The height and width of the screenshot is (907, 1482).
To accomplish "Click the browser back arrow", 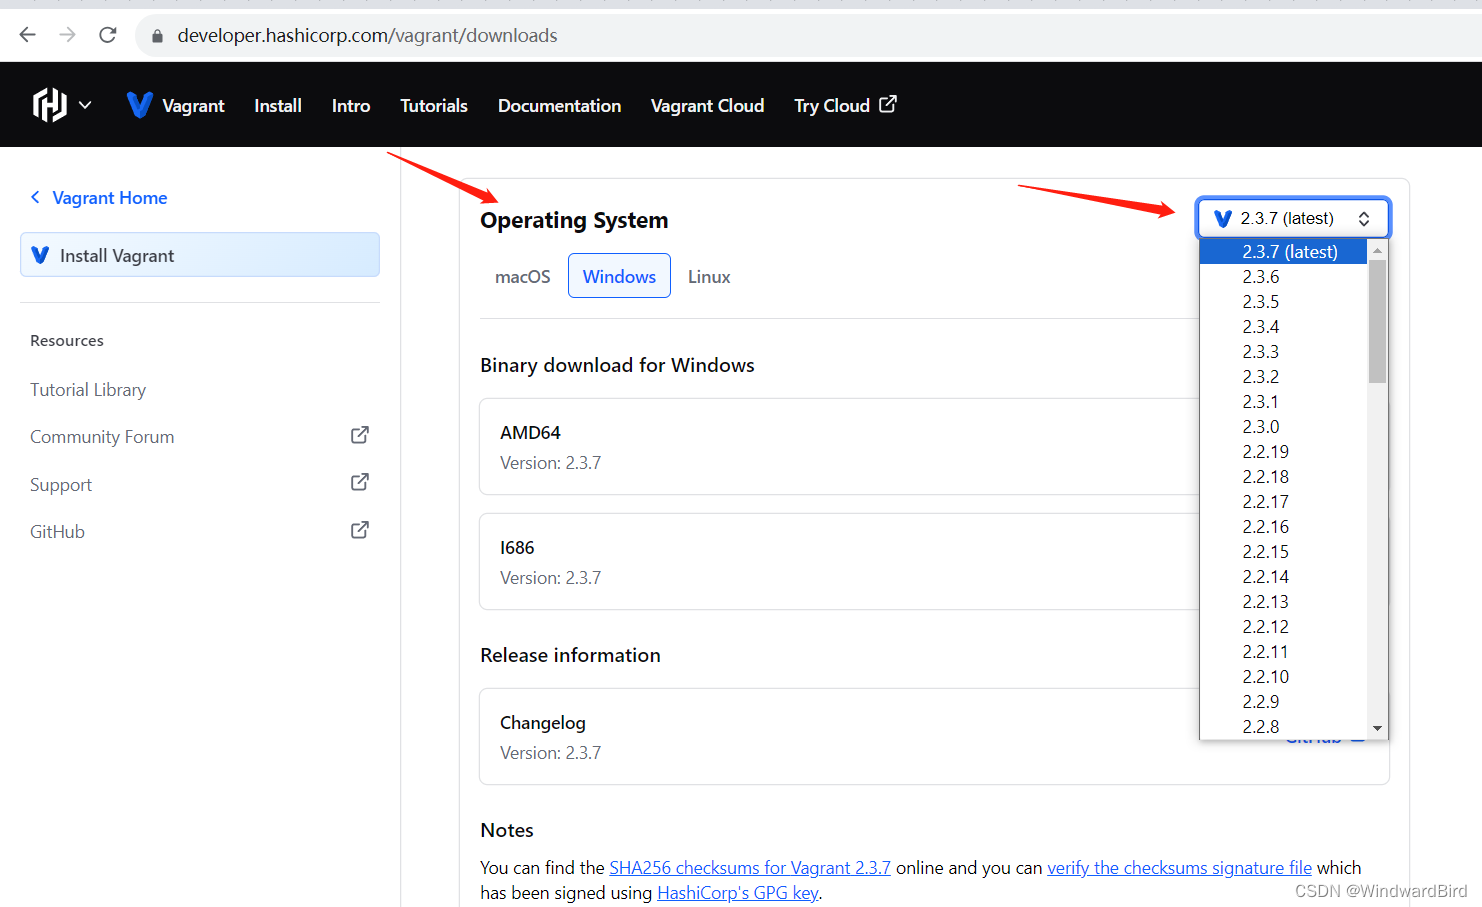I will tap(27, 35).
